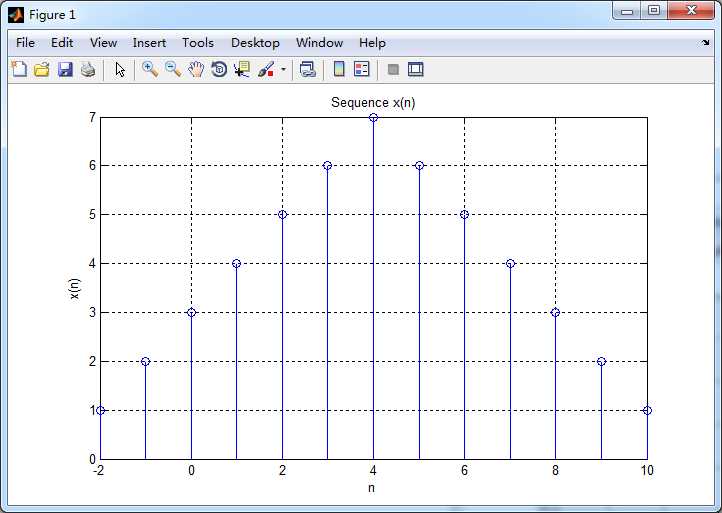Click the stem marker at n=3, value 6

click(327, 166)
